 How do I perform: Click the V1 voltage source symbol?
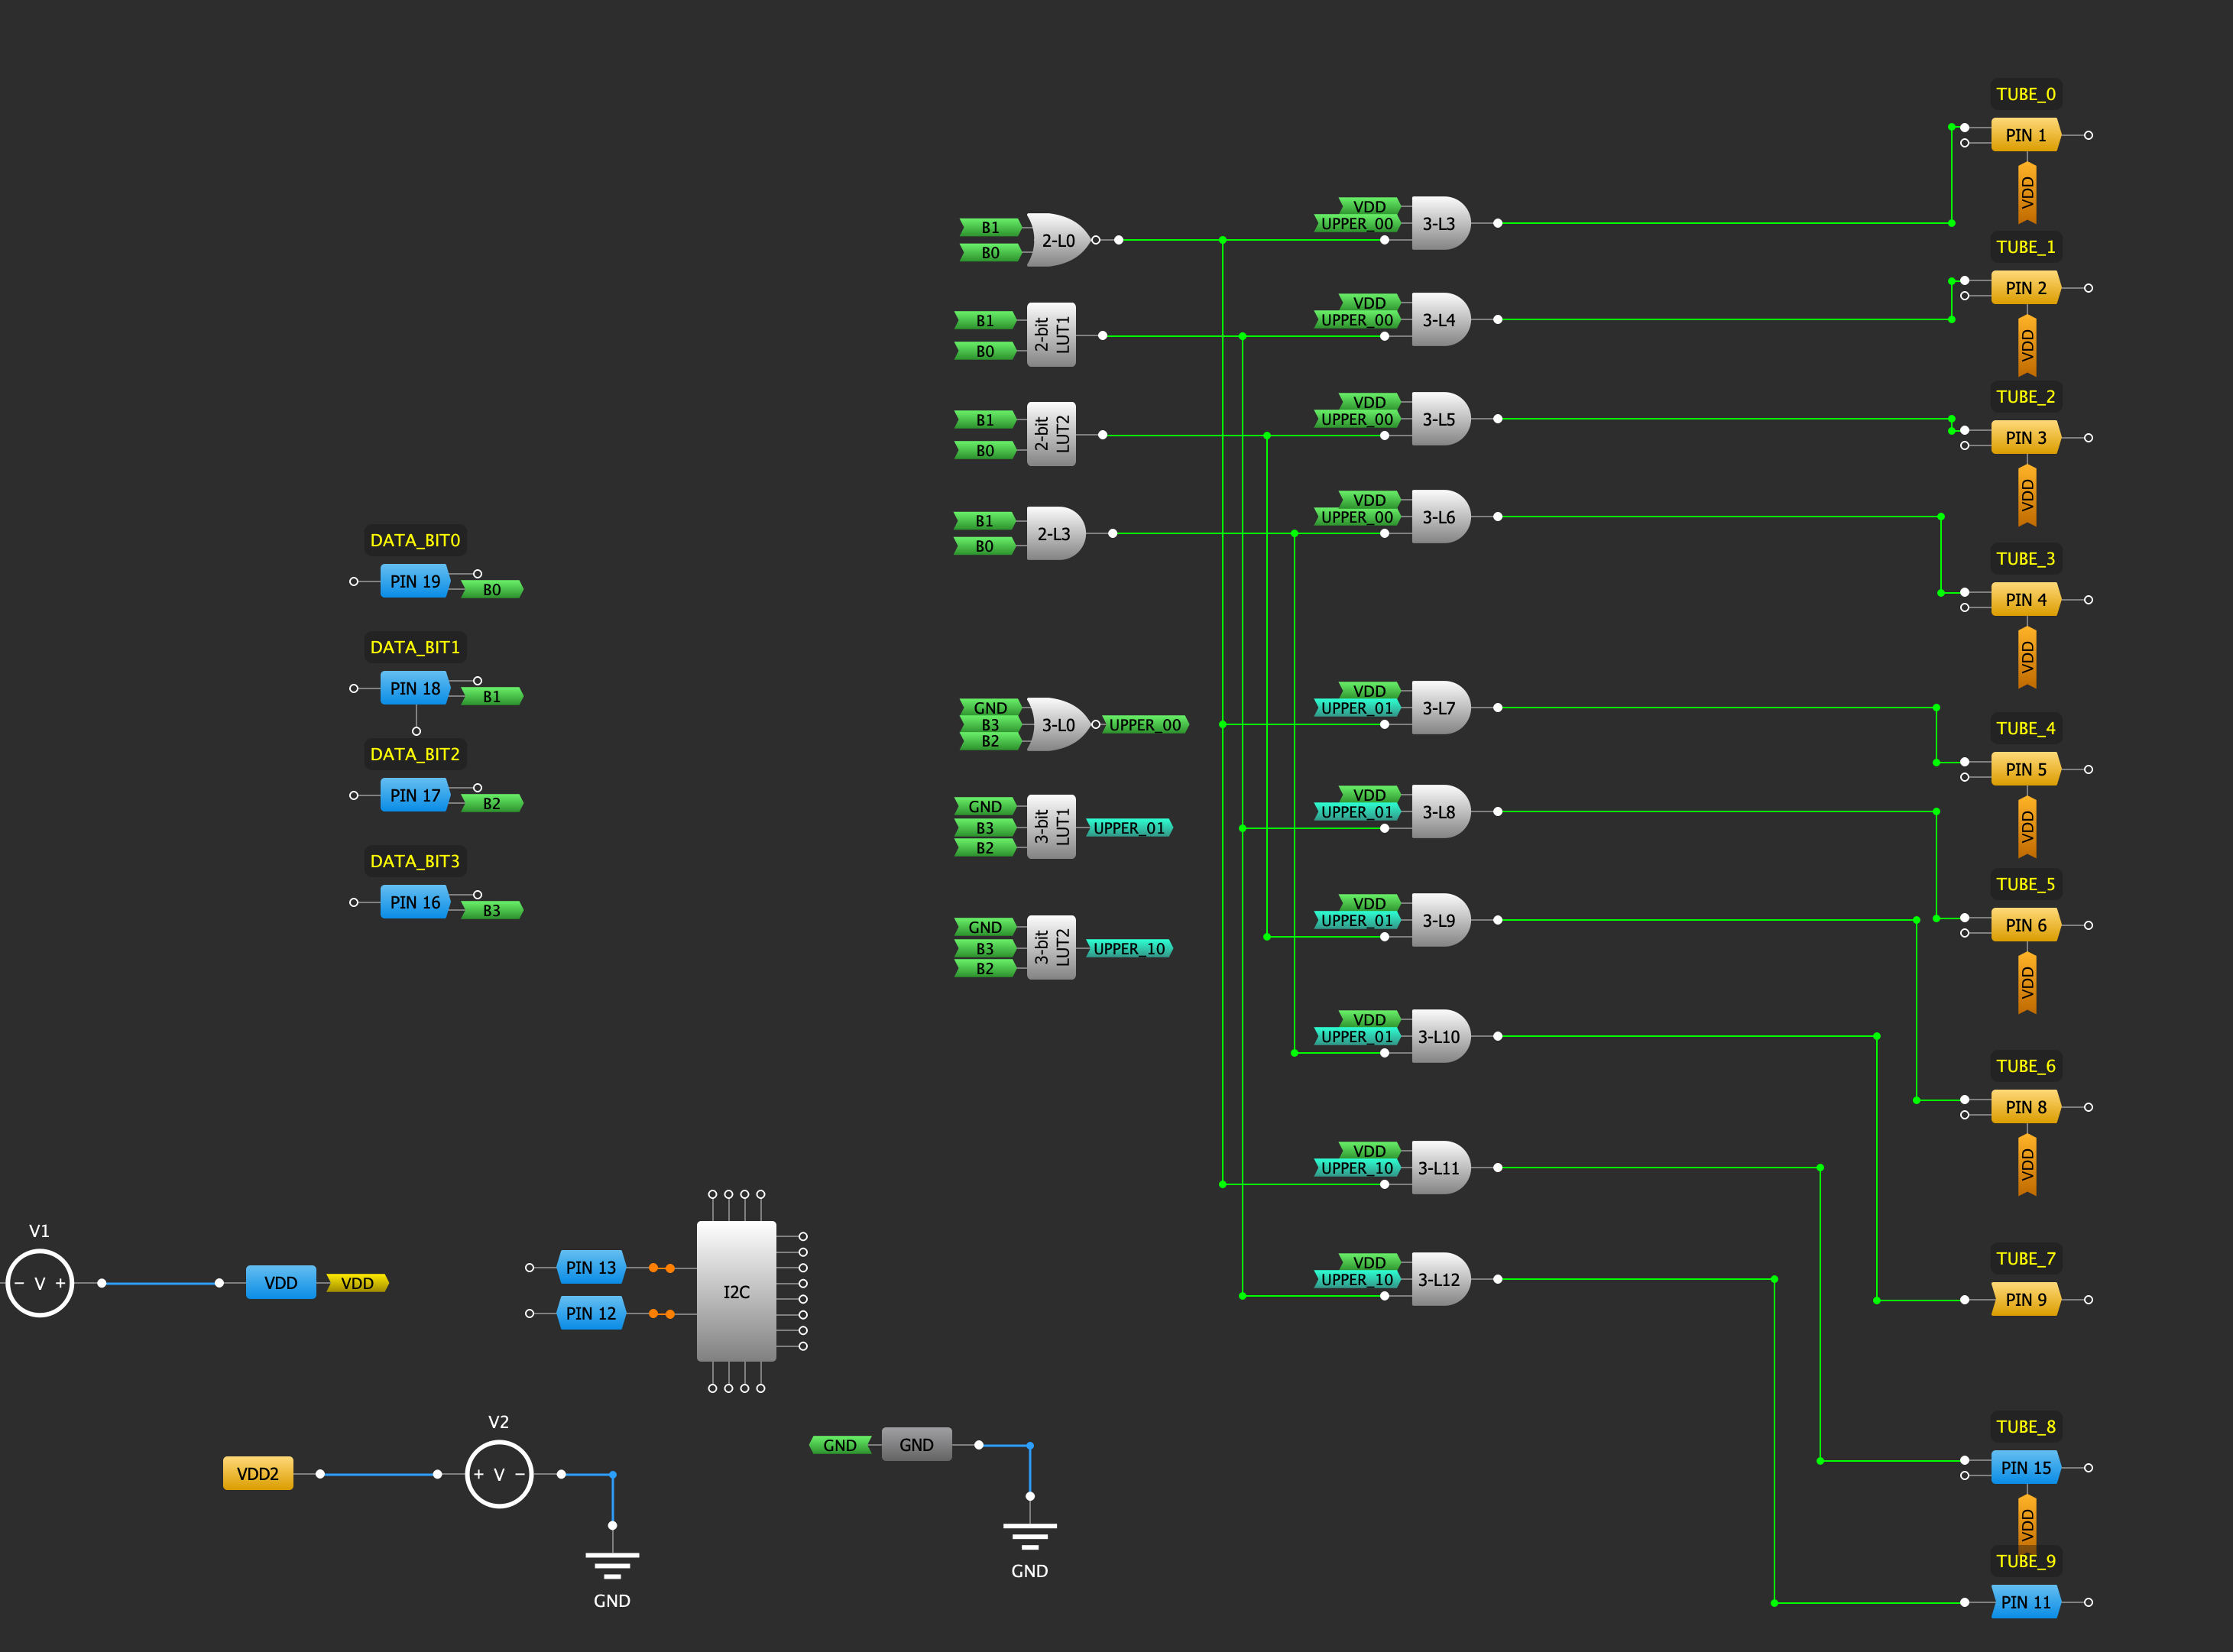(x=40, y=1283)
